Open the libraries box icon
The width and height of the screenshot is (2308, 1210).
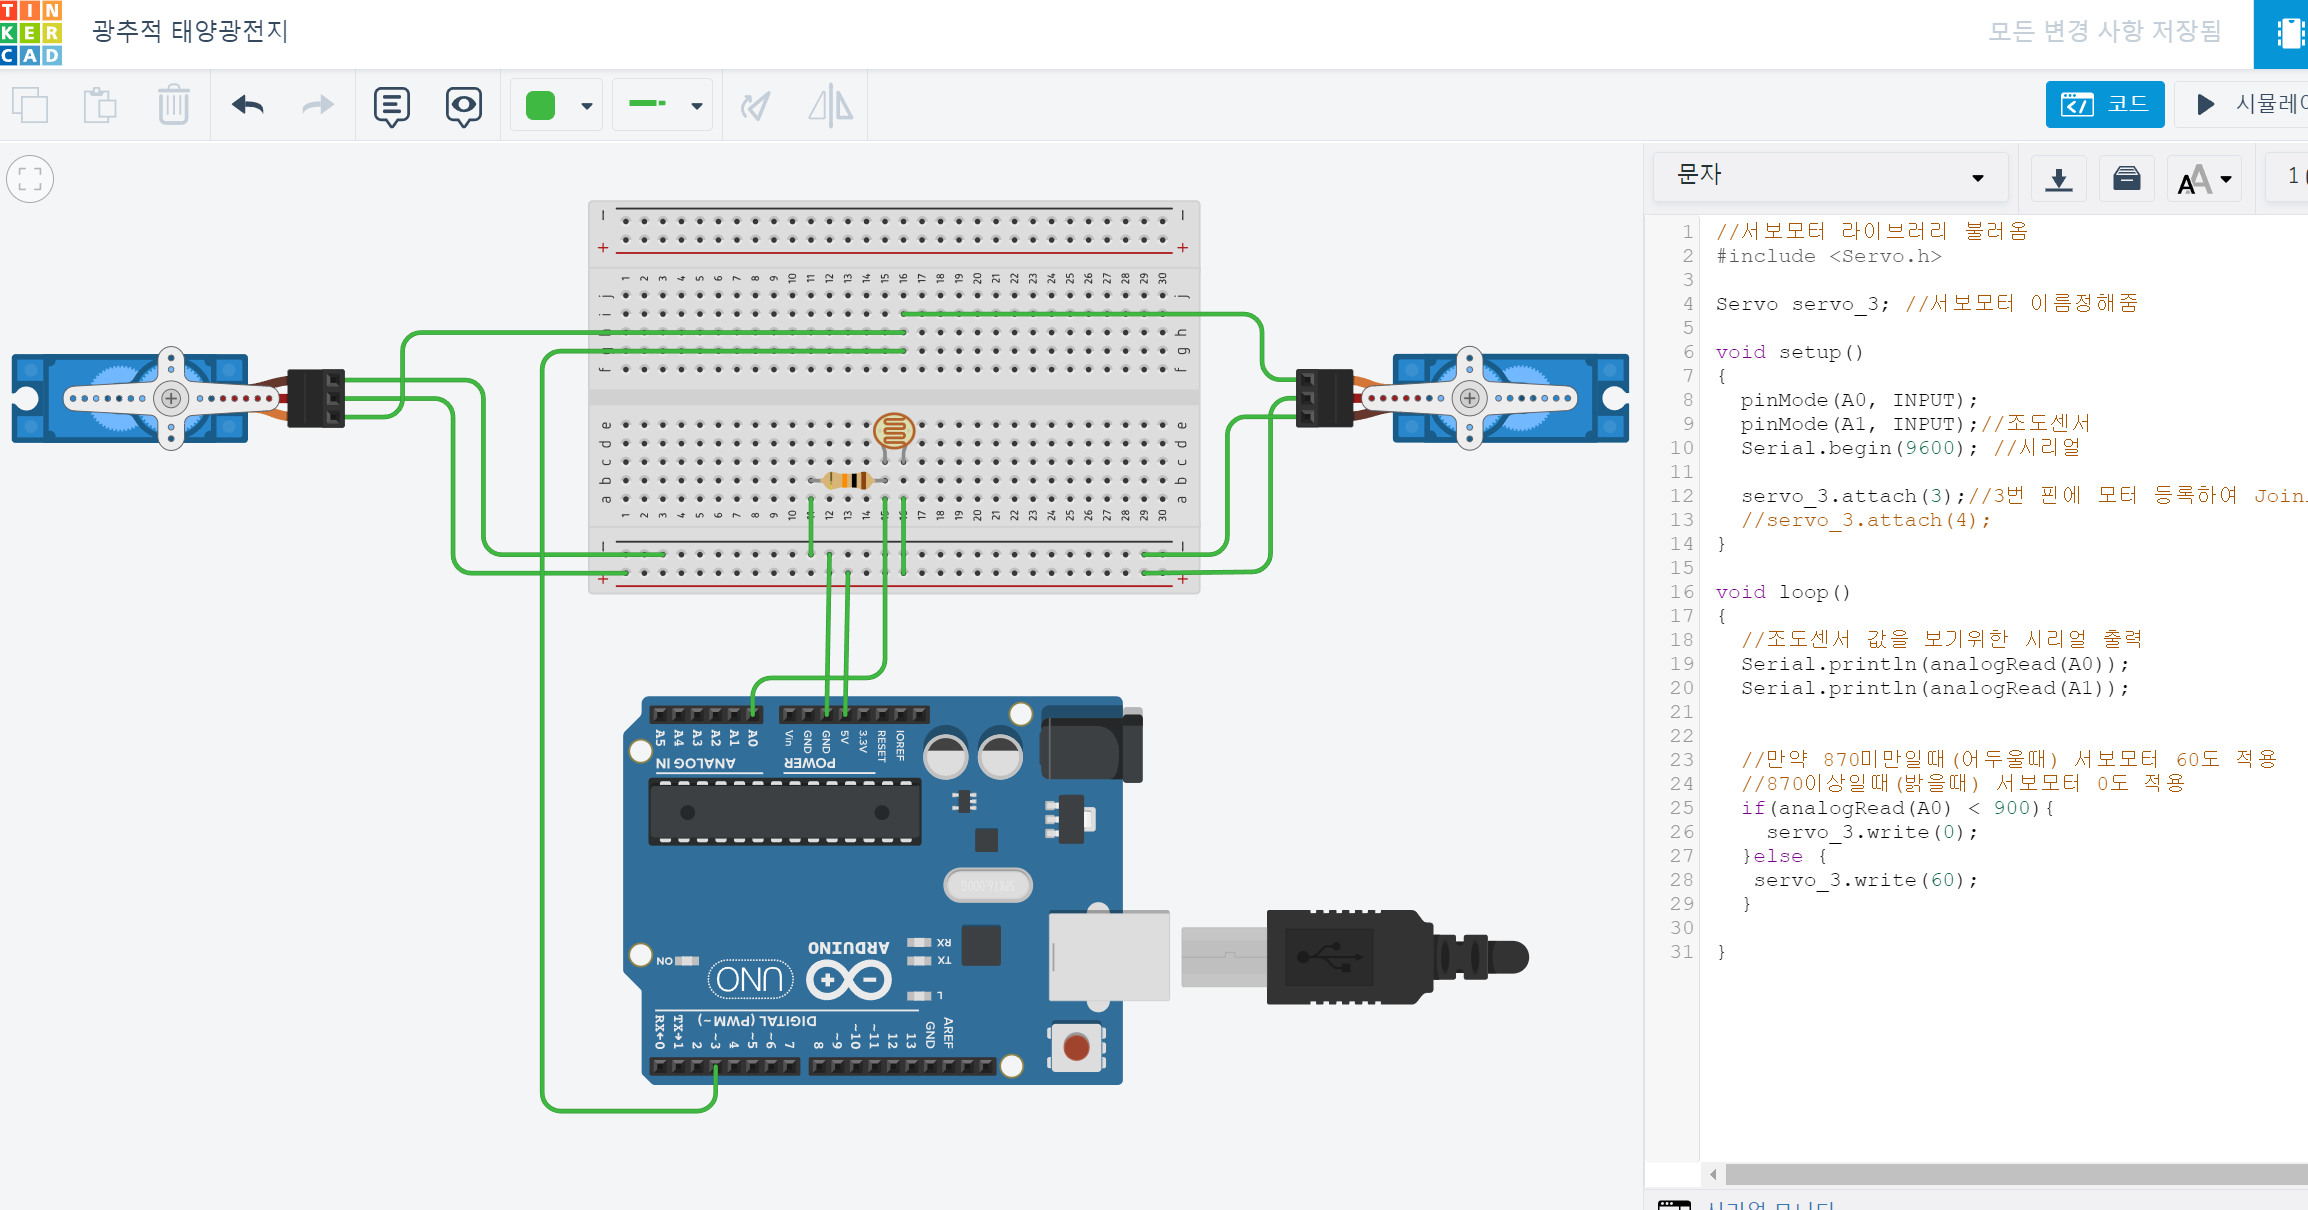[x=2126, y=179]
